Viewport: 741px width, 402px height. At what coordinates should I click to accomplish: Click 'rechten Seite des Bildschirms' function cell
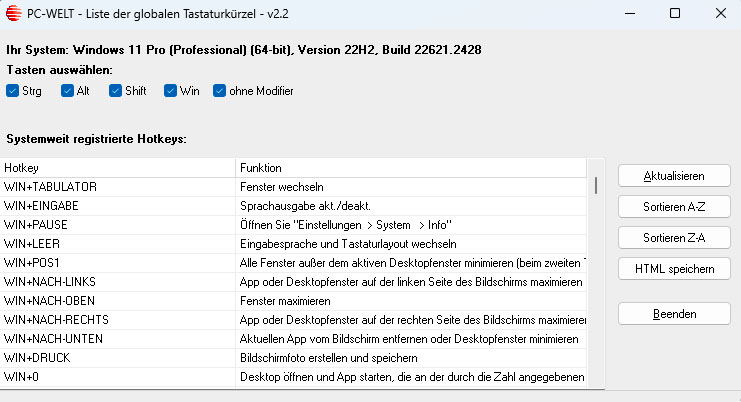411,320
